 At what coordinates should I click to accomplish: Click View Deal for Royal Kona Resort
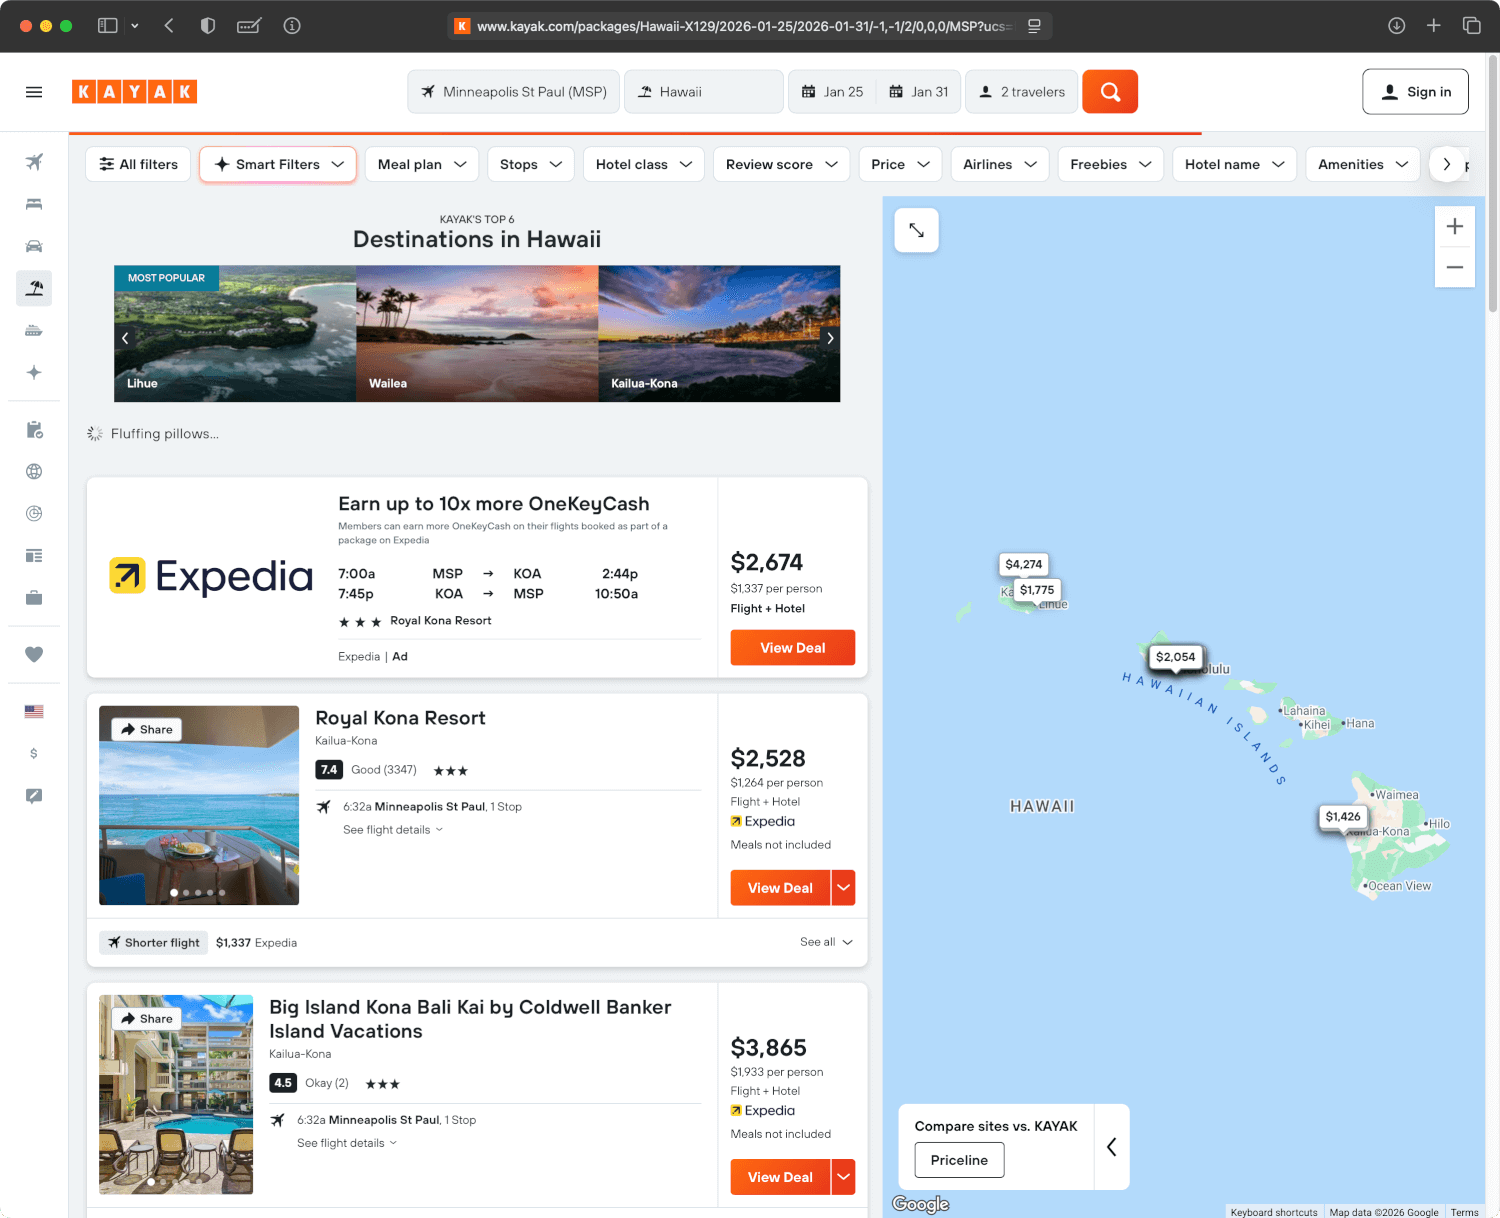click(779, 887)
